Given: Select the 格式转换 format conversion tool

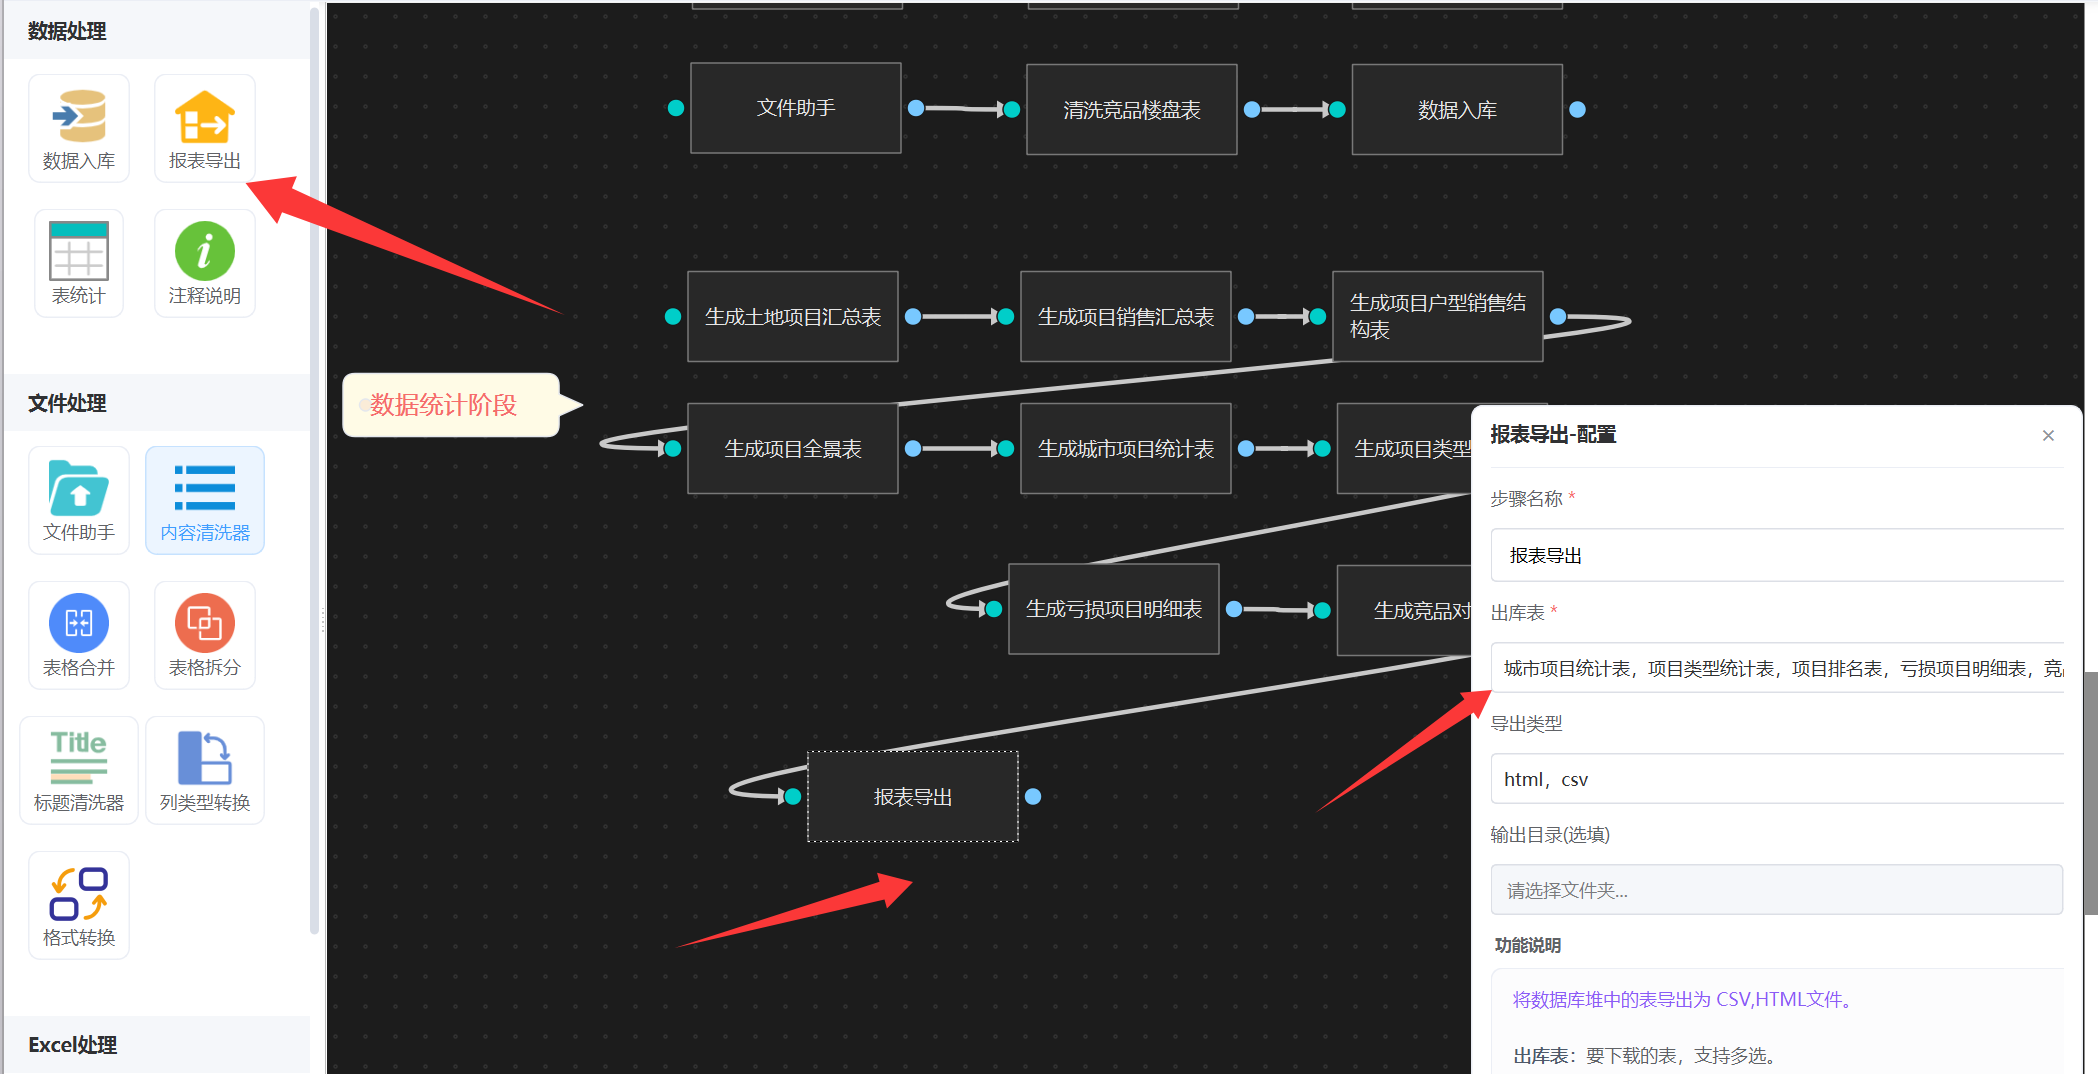Looking at the screenshot, I should [x=79, y=905].
